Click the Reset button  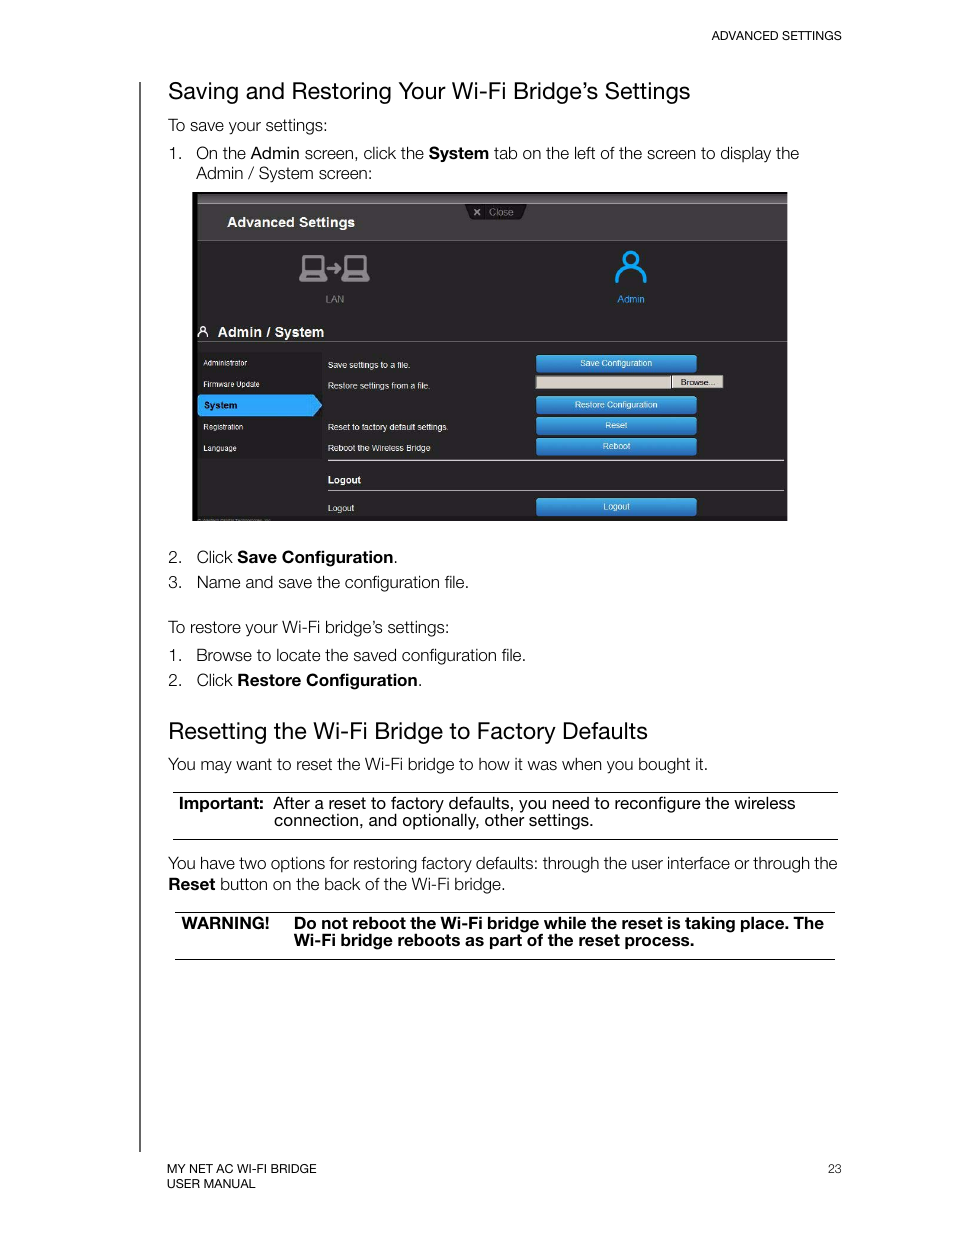point(616,426)
